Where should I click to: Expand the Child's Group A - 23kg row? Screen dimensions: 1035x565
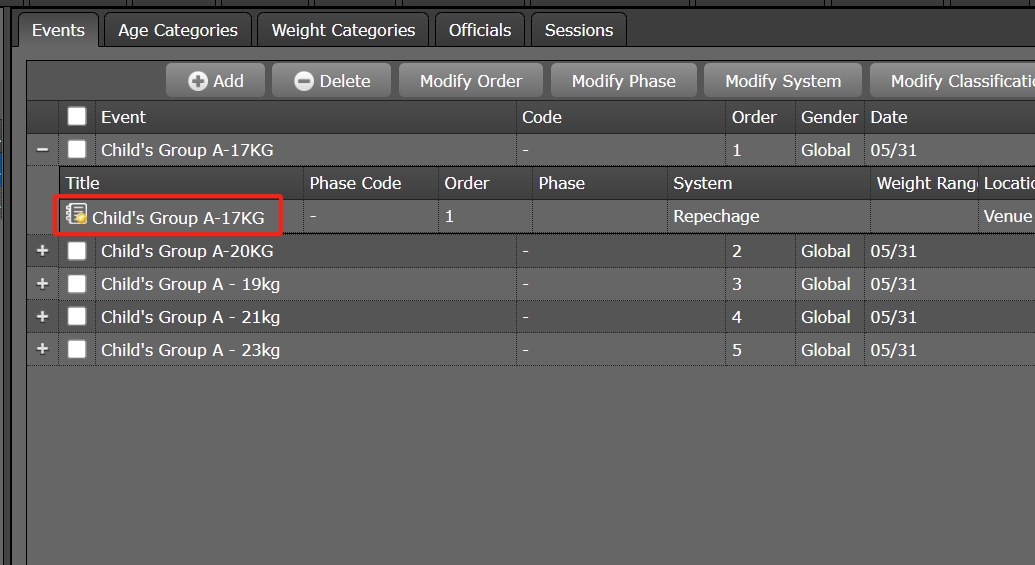(42, 350)
